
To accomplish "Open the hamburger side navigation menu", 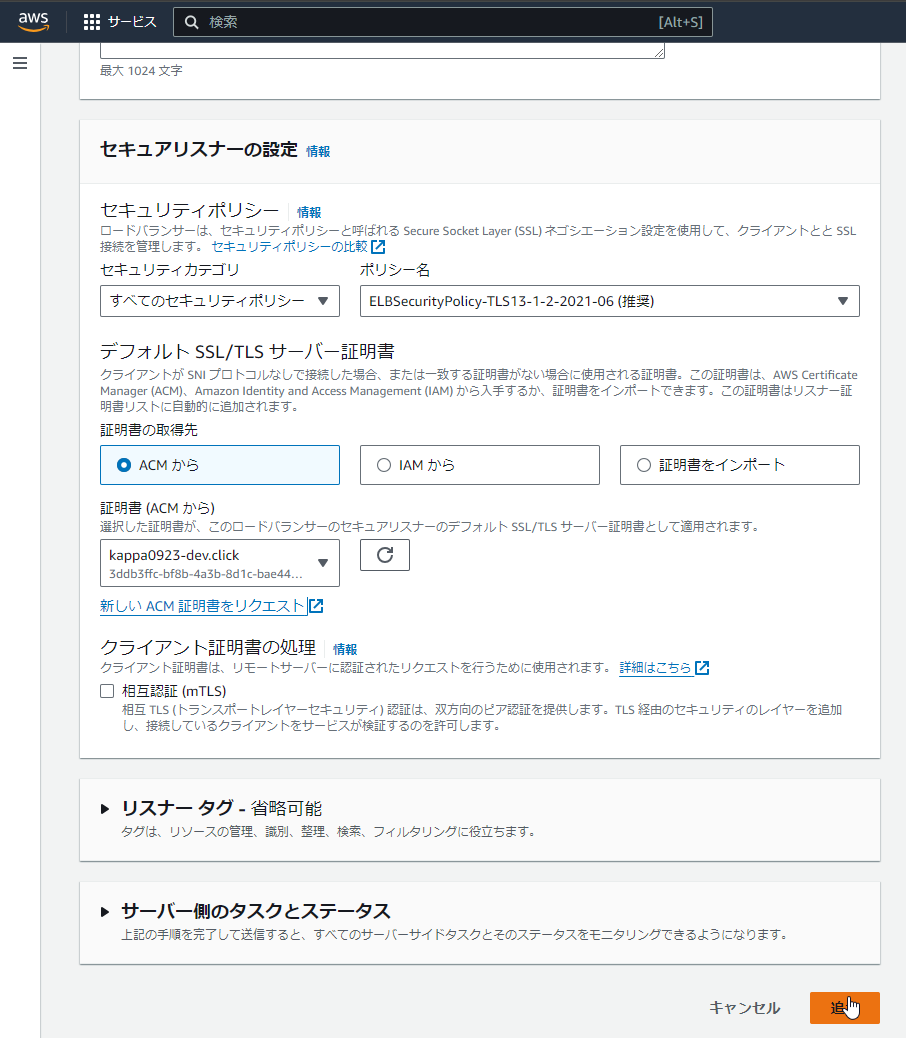I will [20, 63].
